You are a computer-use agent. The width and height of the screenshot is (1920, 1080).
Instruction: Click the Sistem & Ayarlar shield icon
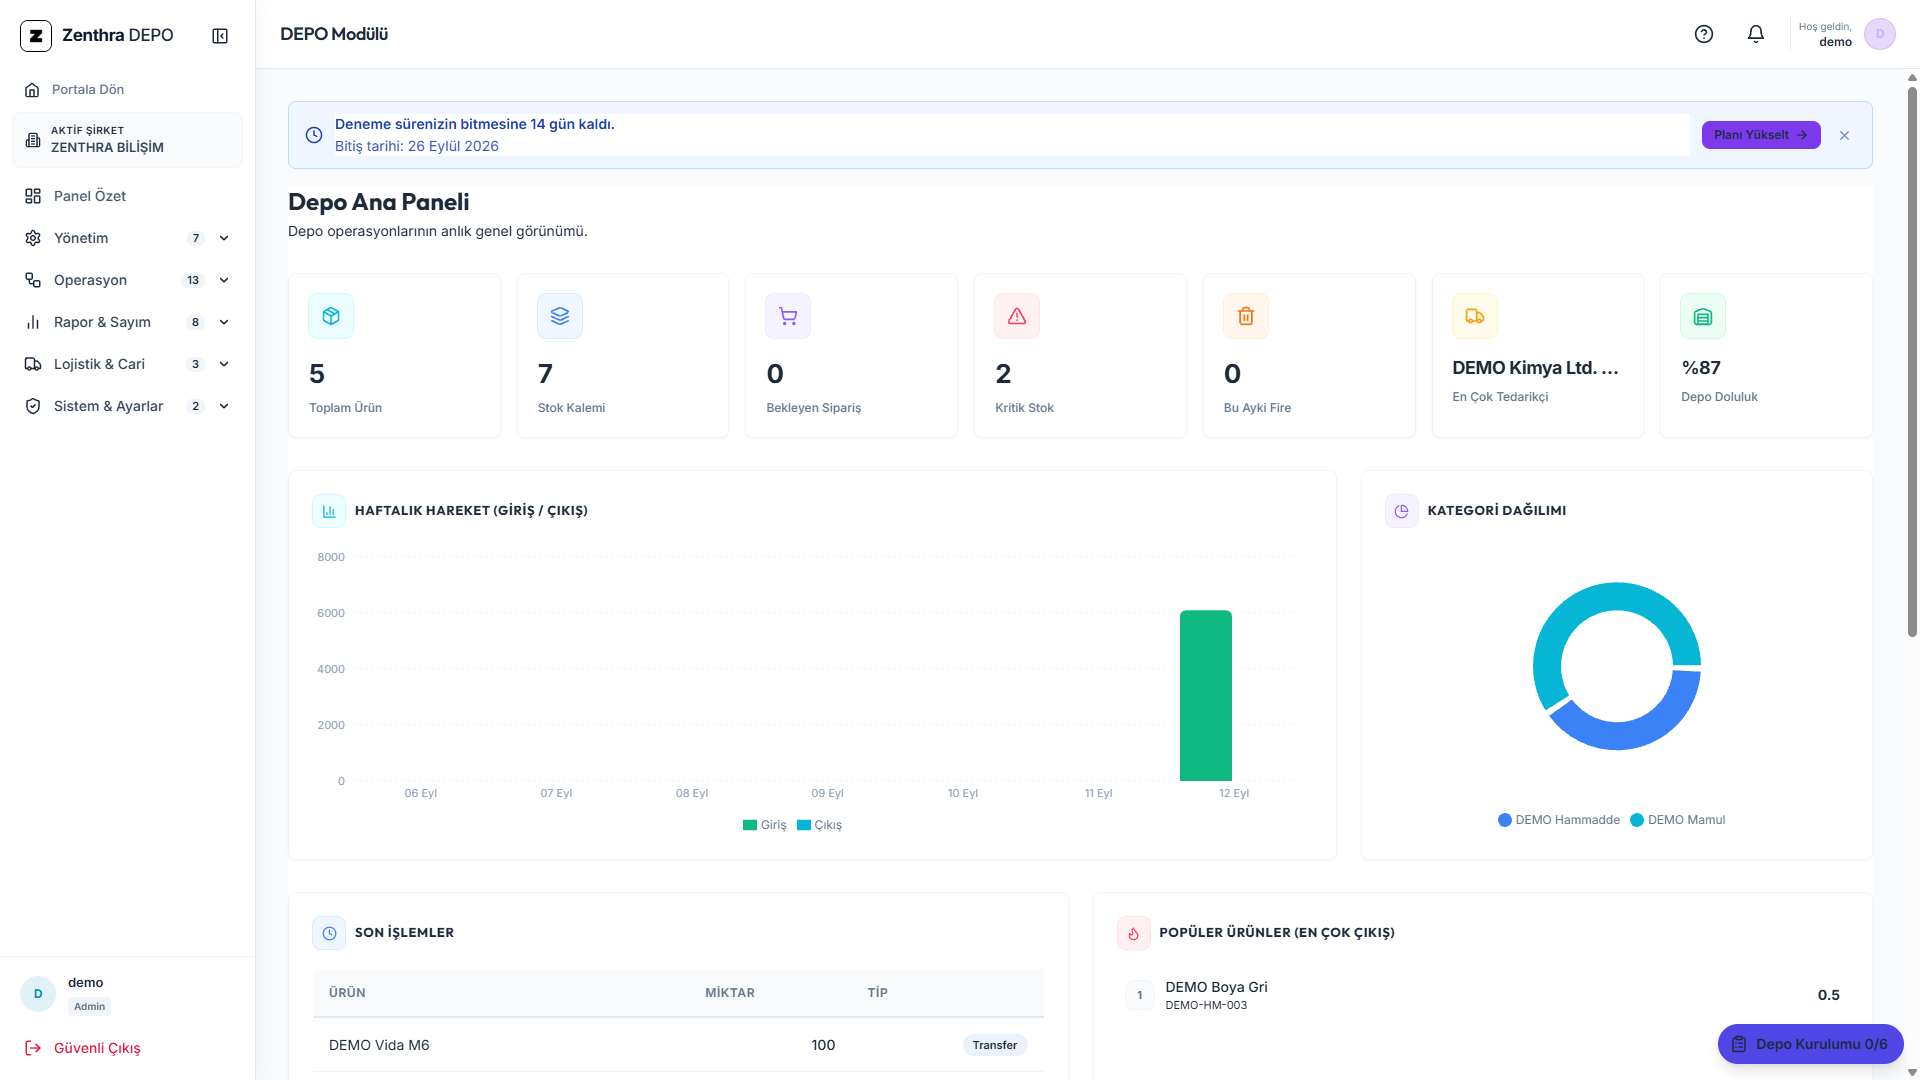(33, 406)
